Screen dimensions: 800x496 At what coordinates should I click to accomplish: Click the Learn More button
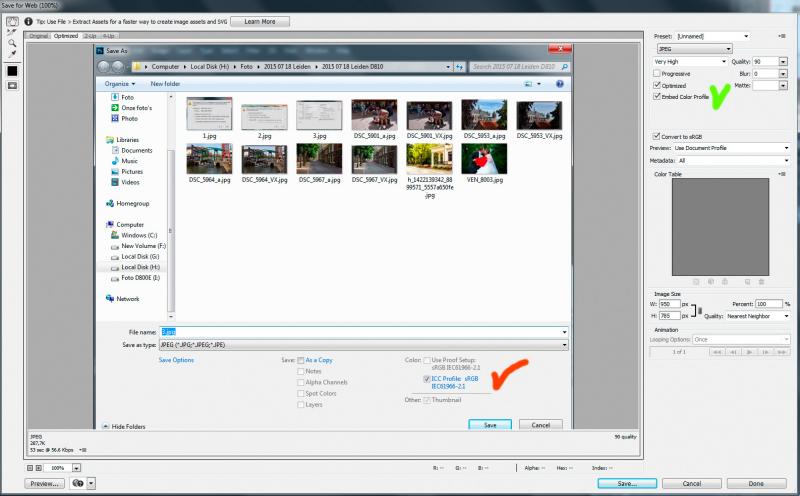click(x=260, y=21)
